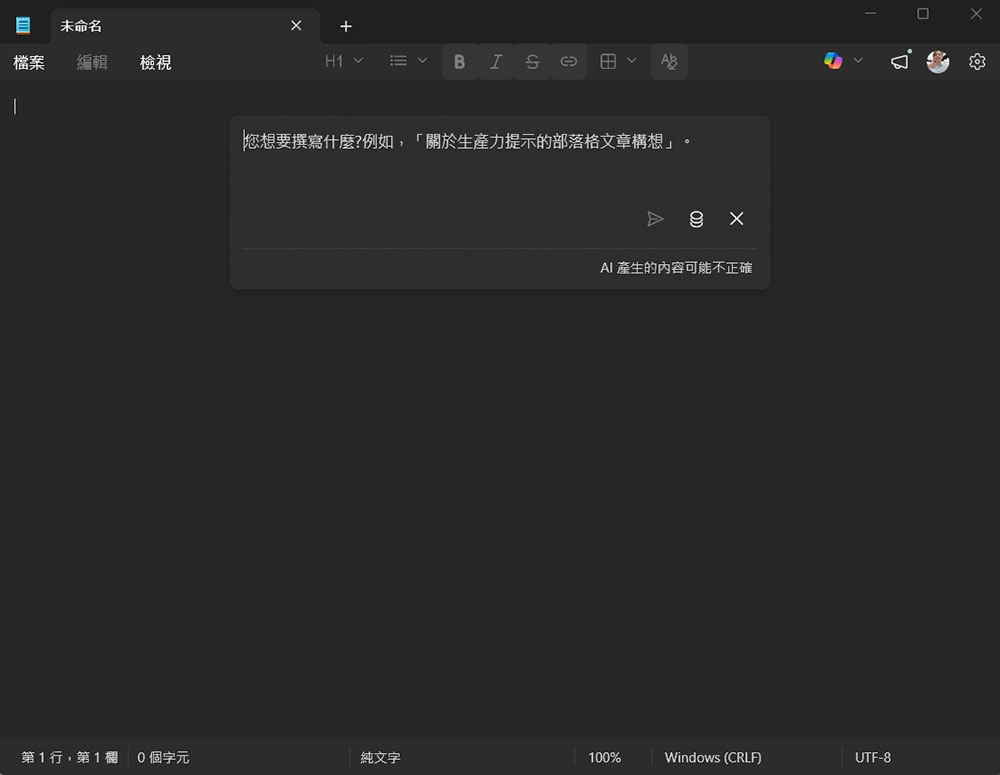Screen dimensions: 1000x775
Task: Select the 未命名 tab
Action: coord(120,25)
